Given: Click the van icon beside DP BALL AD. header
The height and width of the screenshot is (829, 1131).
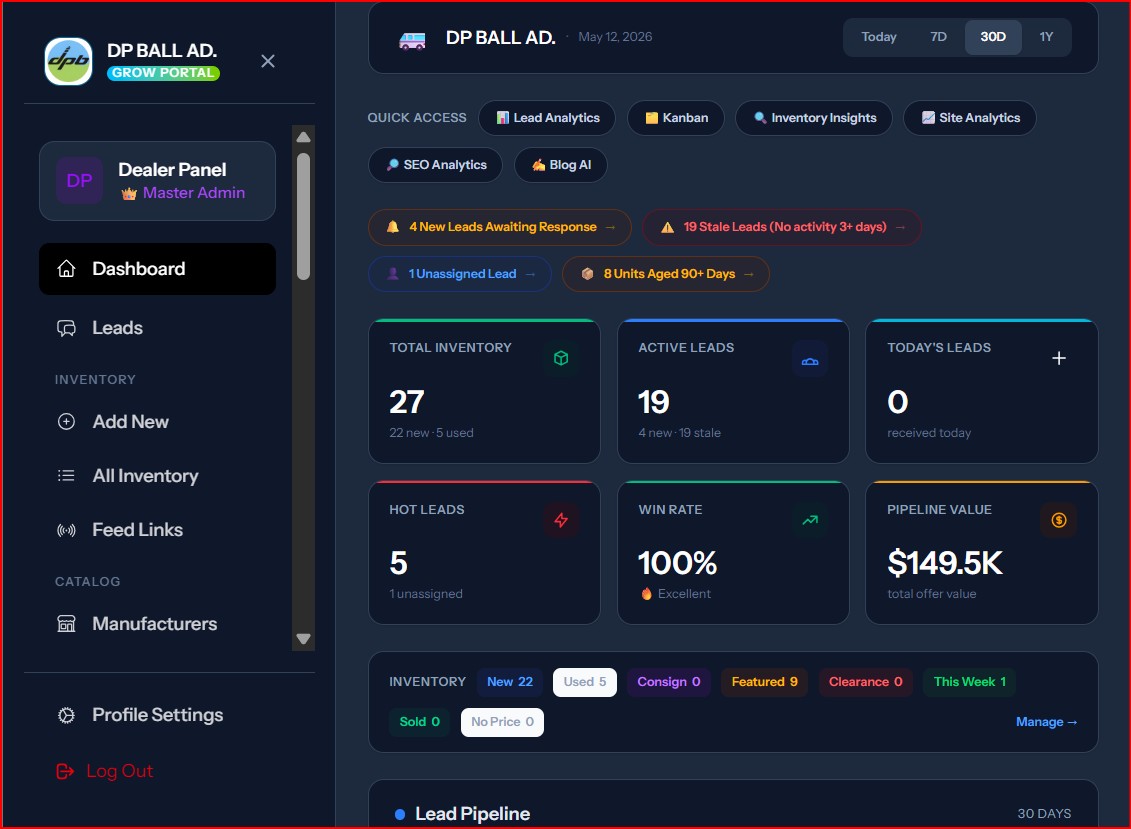Looking at the screenshot, I should pos(413,40).
